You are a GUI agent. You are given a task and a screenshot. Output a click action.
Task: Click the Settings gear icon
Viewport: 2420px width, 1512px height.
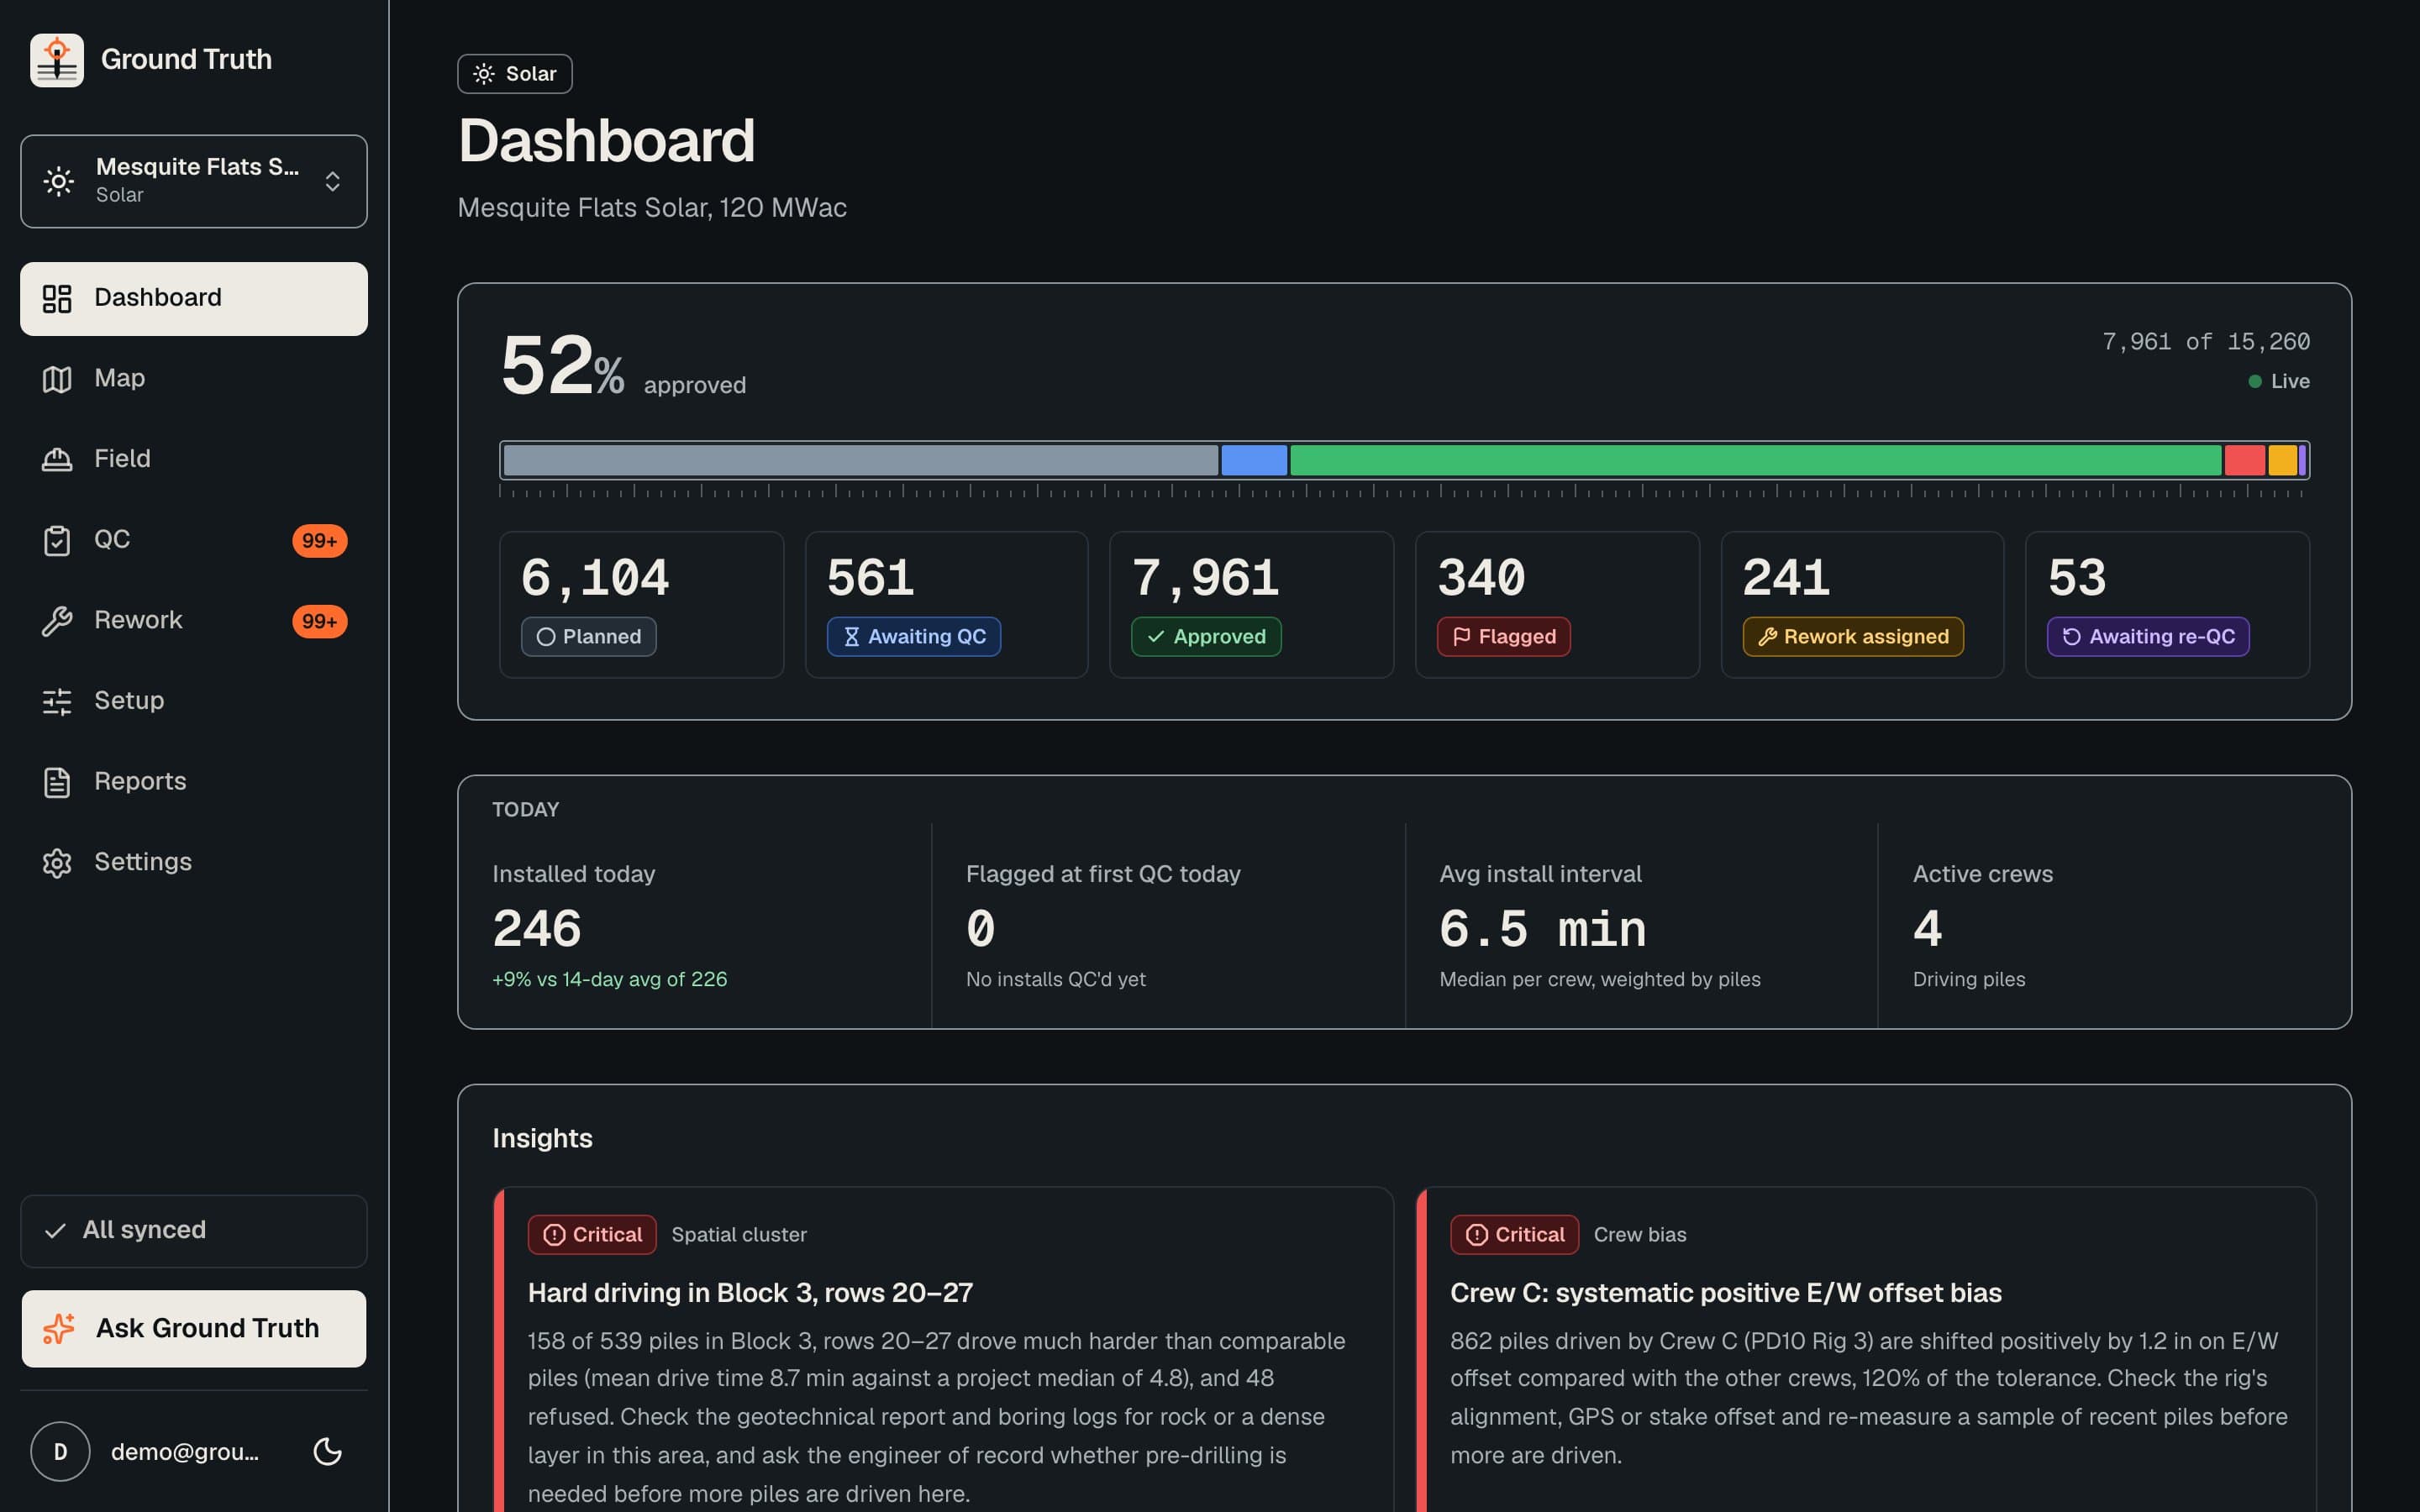(x=57, y=862)
